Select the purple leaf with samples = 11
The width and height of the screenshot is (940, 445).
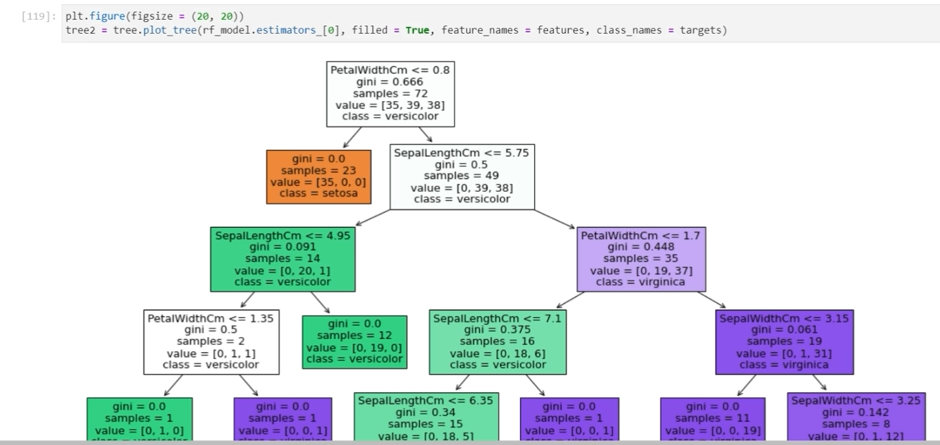[x=712, y=420]
